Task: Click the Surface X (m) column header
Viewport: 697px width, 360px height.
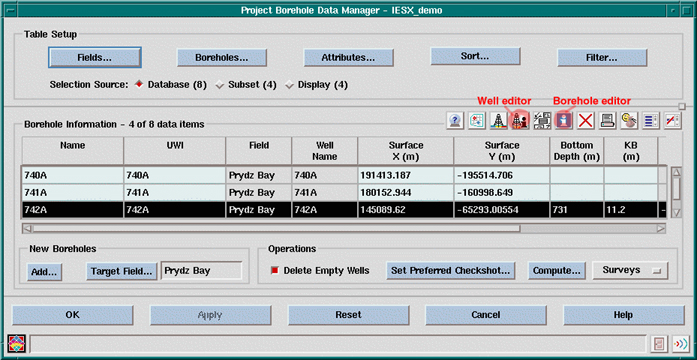Action: coord(406,151)
